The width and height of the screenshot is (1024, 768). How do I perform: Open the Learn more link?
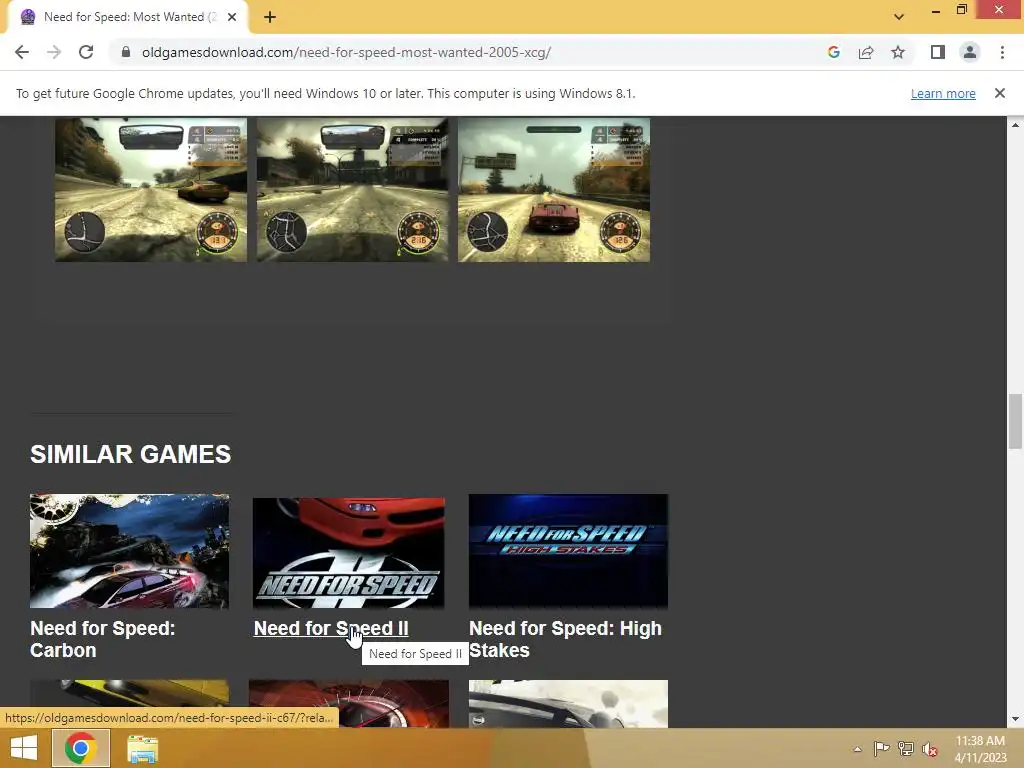click(x=943, y=93)
